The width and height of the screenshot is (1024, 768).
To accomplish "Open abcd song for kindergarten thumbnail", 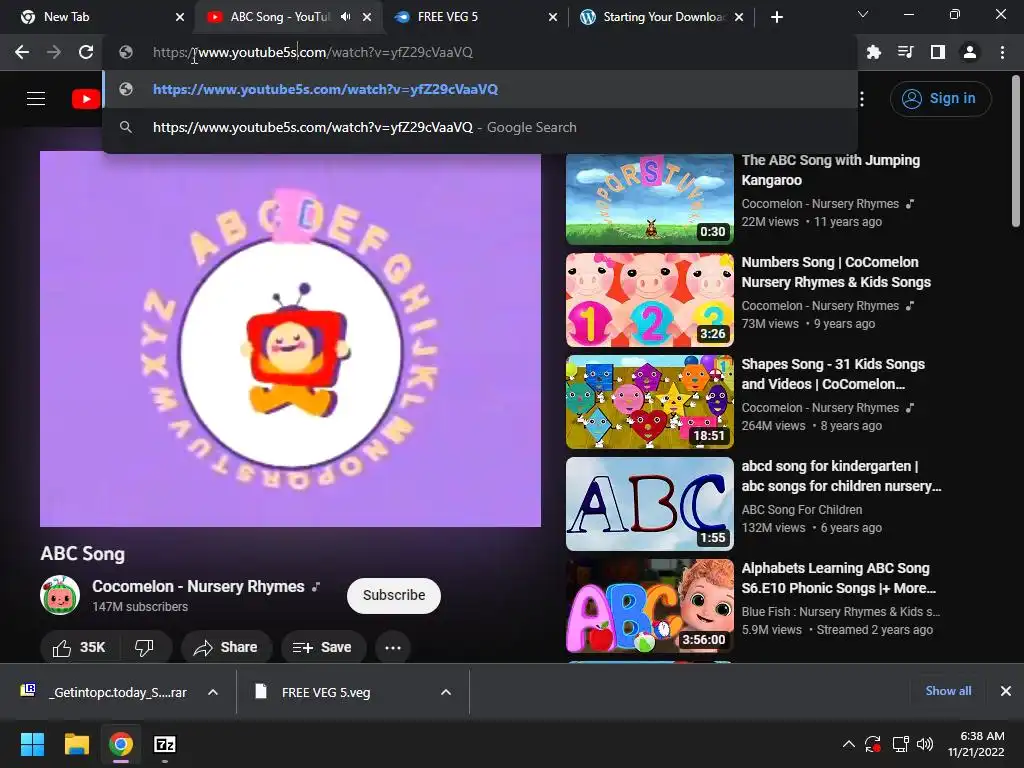I will [x=650, y=504].
